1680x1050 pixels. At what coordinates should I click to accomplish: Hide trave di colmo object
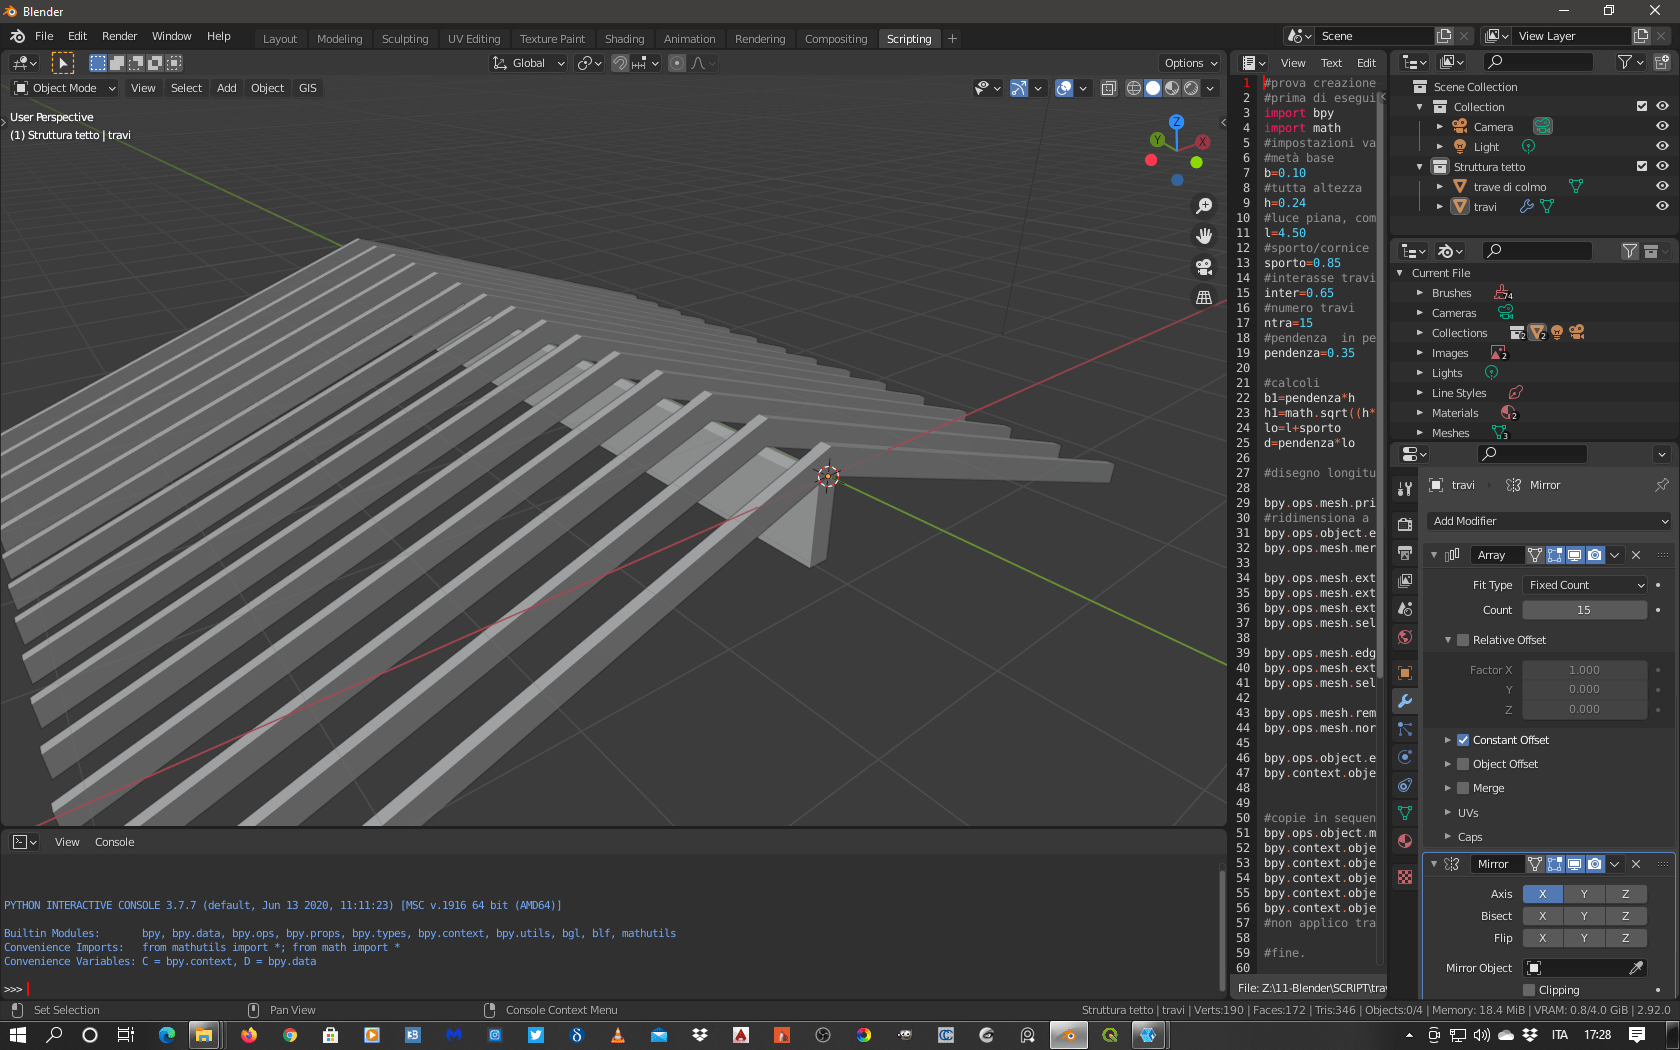tap(1662, 186)
